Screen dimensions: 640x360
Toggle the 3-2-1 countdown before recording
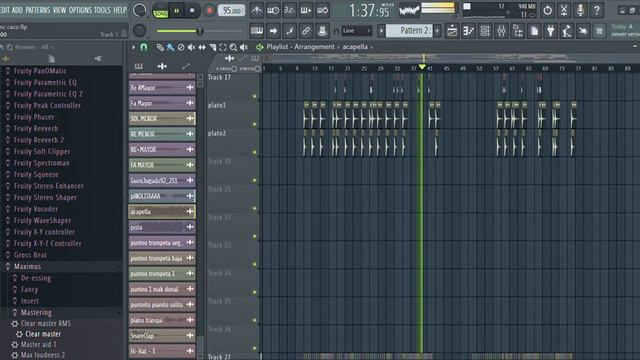tap(289, 10)
